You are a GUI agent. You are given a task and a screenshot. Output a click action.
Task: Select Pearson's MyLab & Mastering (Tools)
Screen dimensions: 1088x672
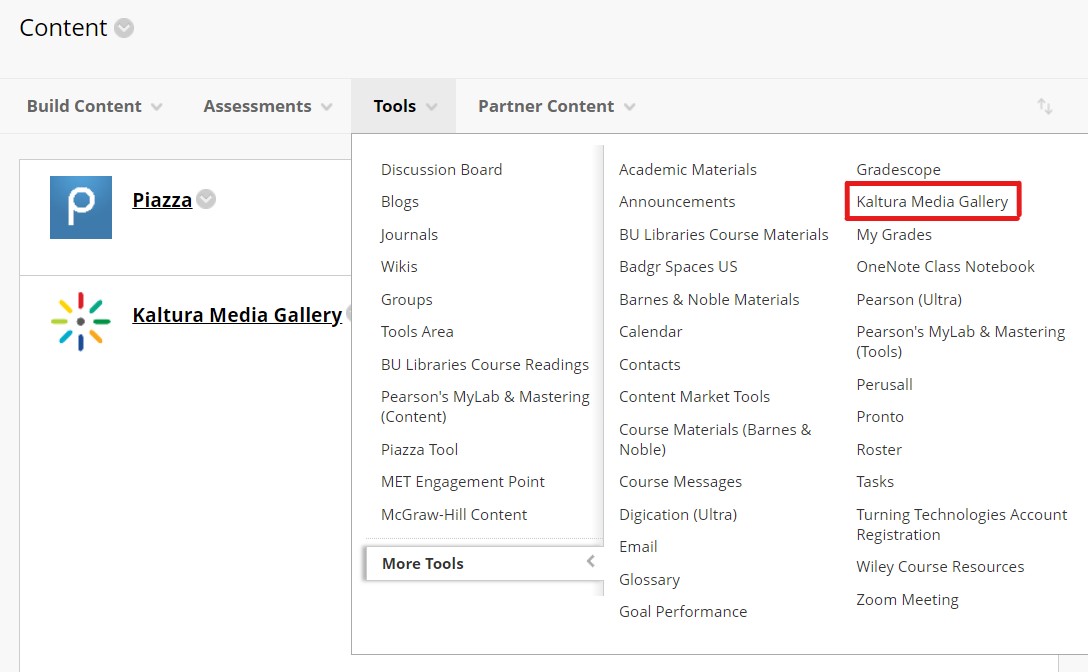(960, 342)
